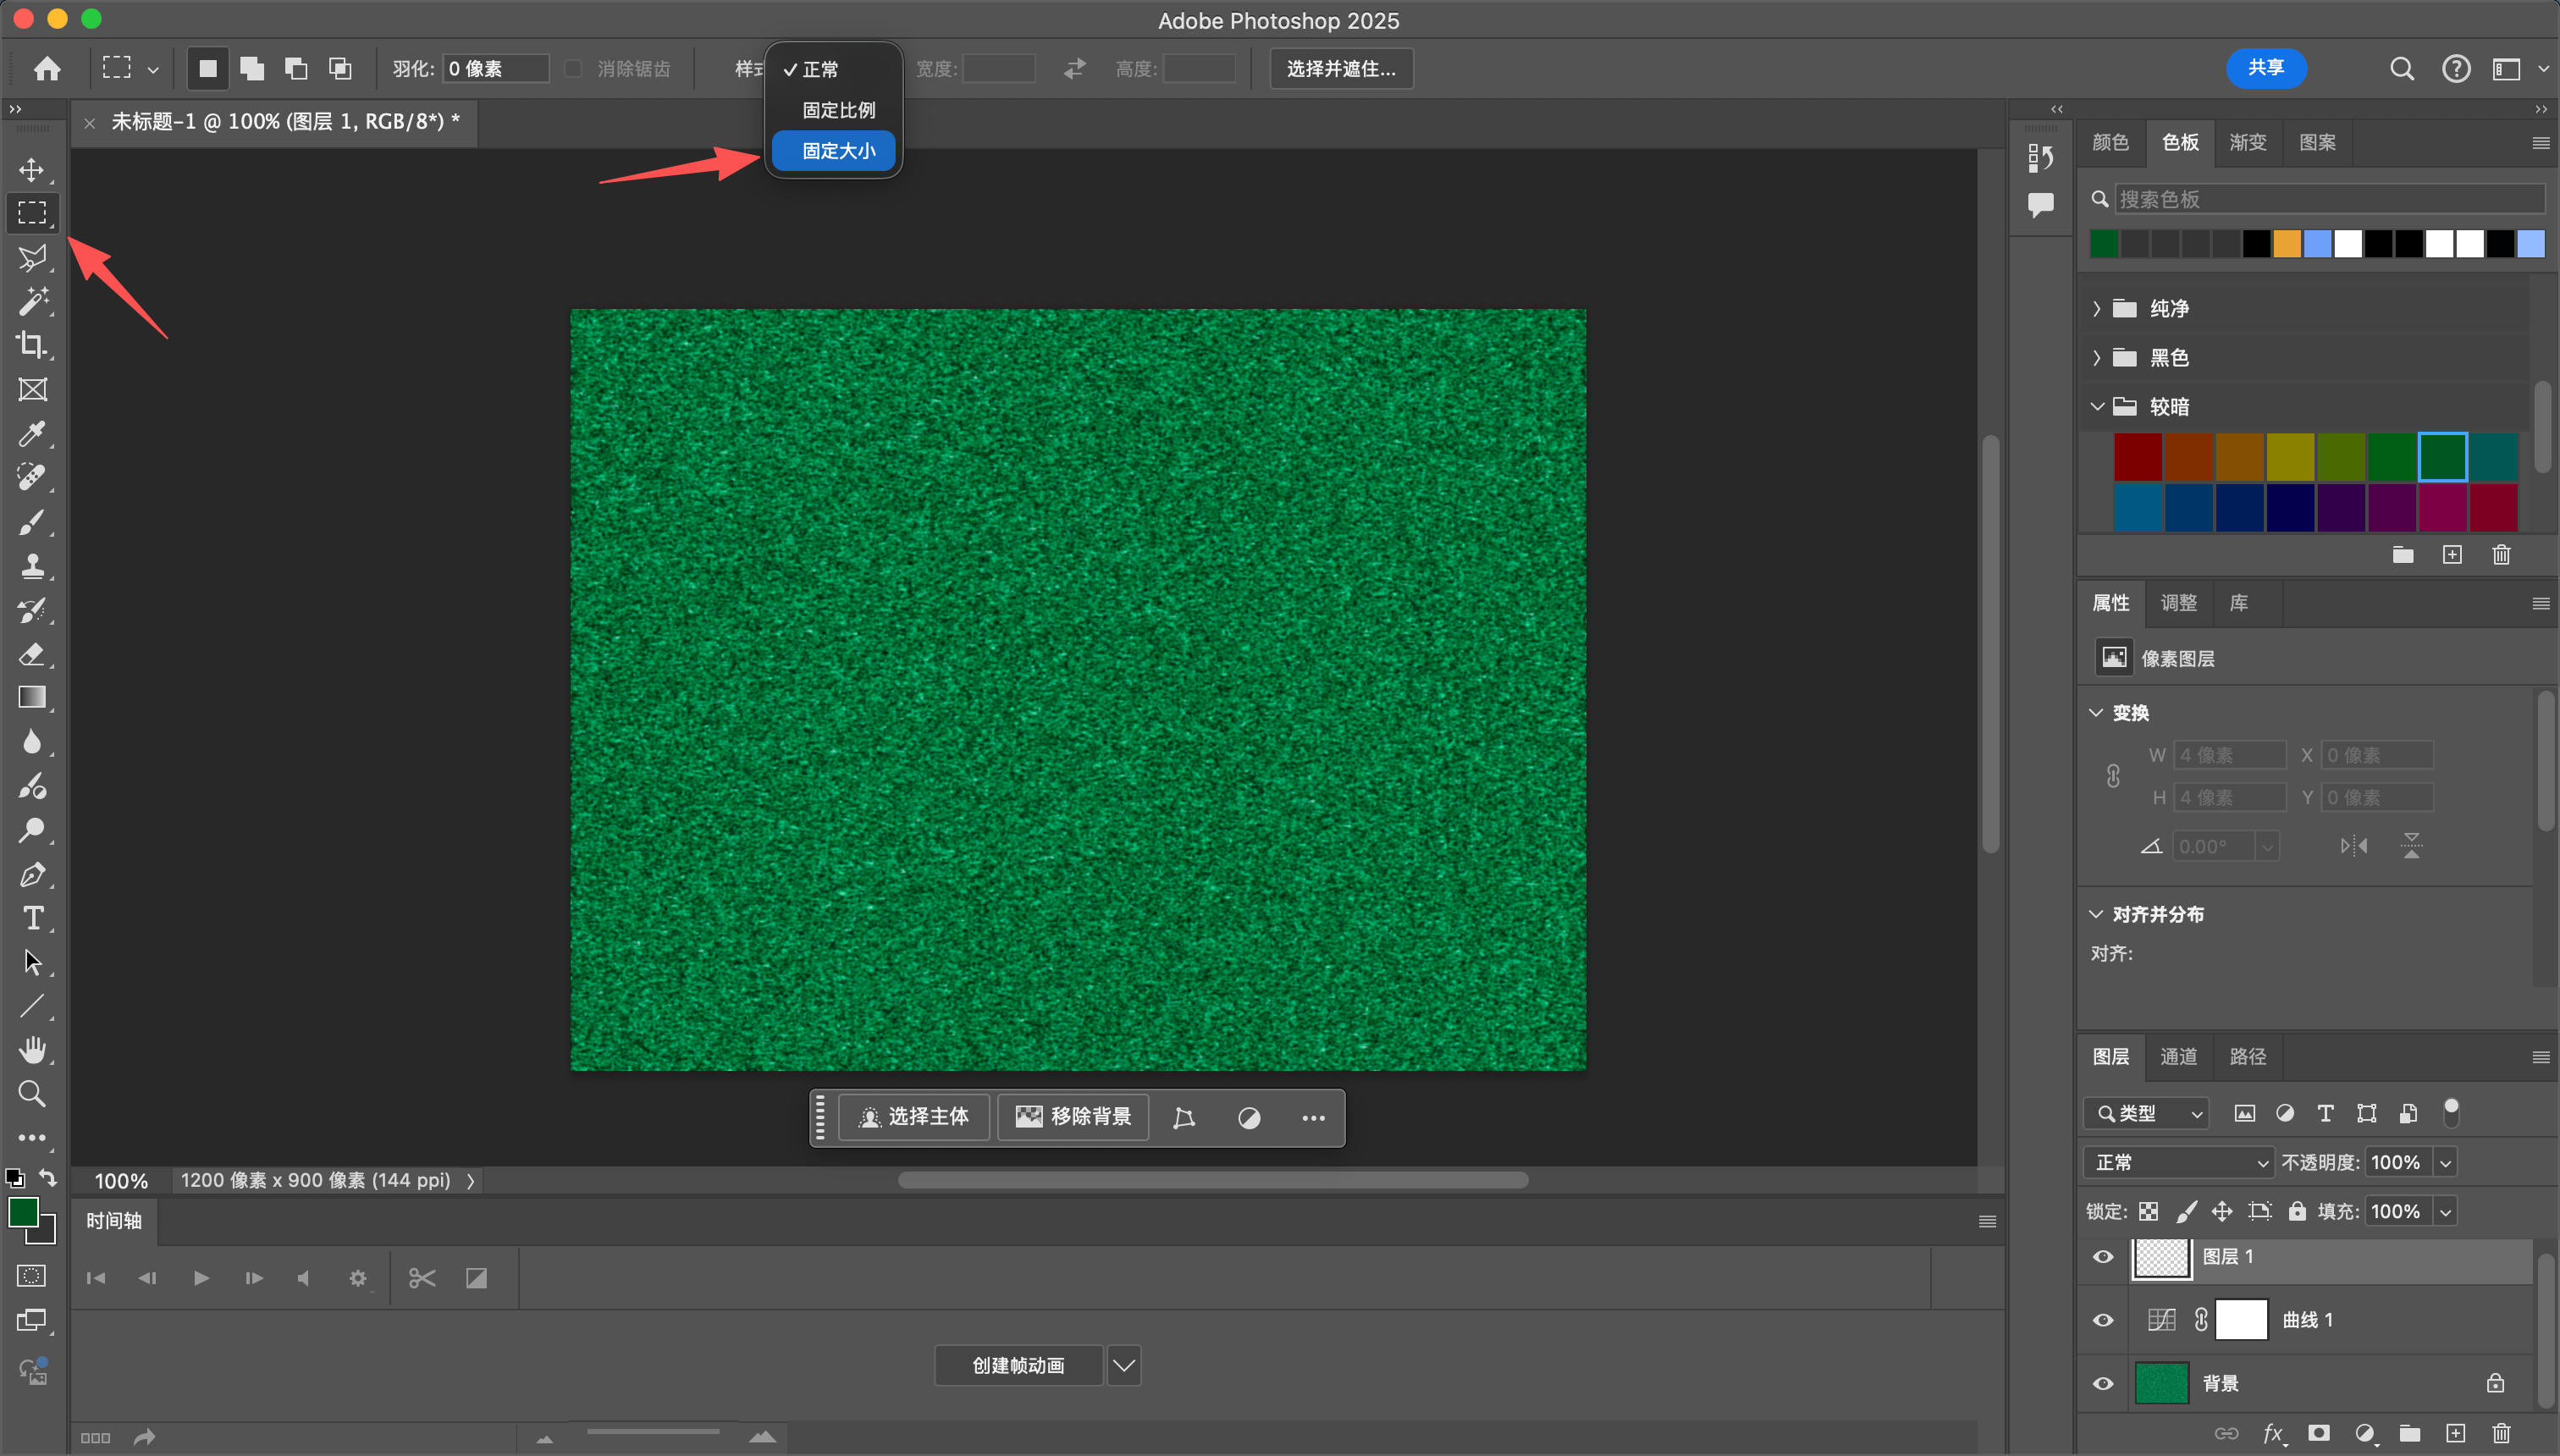Select the Zoom tool
The width and height of the screenshot is (2560, 1456).
tap(32, 1094)
